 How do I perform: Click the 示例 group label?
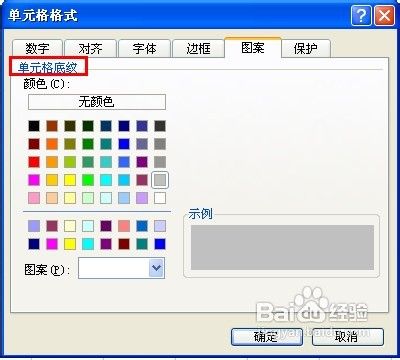click(200, 214)
